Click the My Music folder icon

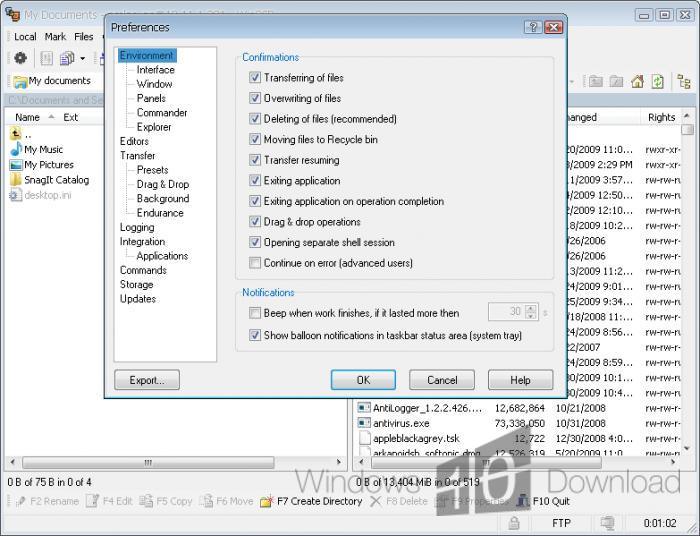(x=16, y=149)
